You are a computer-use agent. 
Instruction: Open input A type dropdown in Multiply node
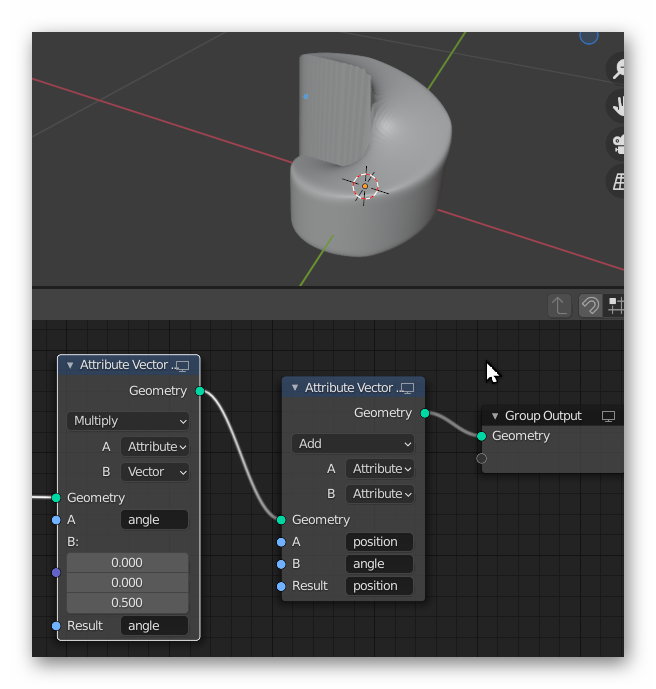155,447
